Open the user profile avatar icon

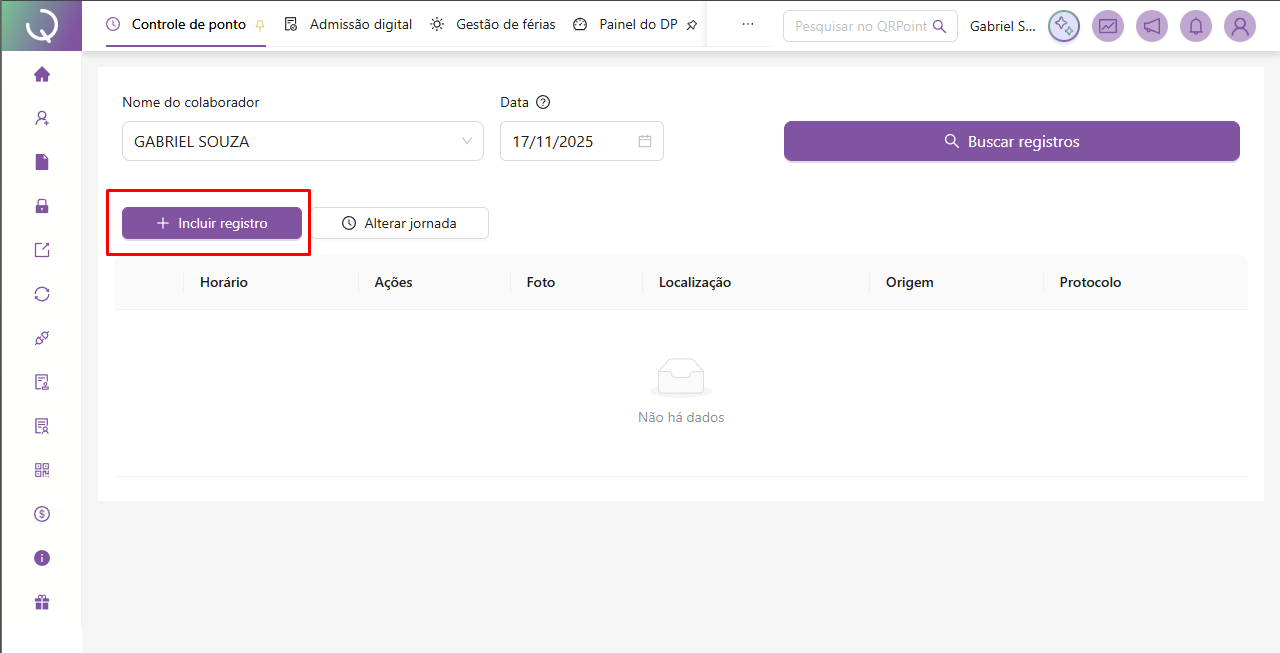pos(1240,26)
